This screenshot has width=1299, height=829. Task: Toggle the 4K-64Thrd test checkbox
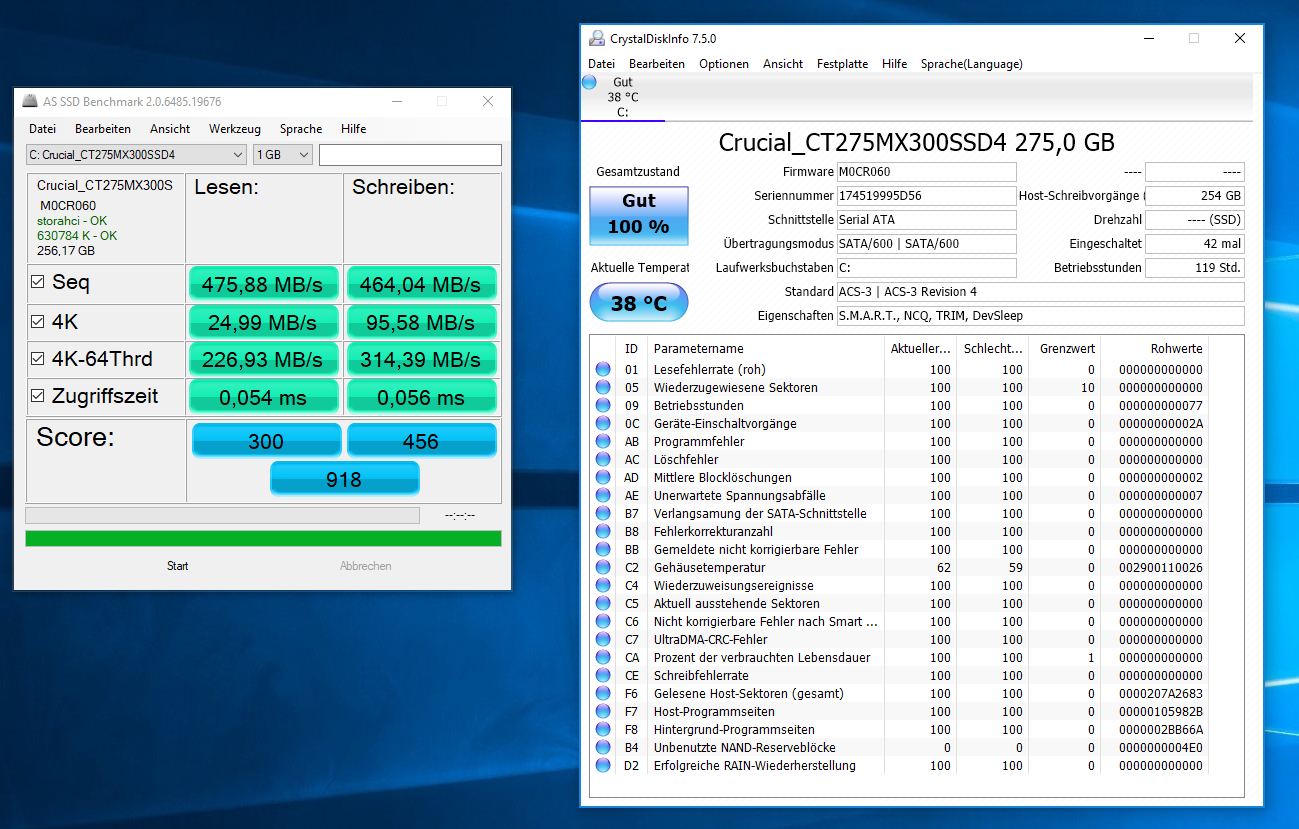pos(38,358)
